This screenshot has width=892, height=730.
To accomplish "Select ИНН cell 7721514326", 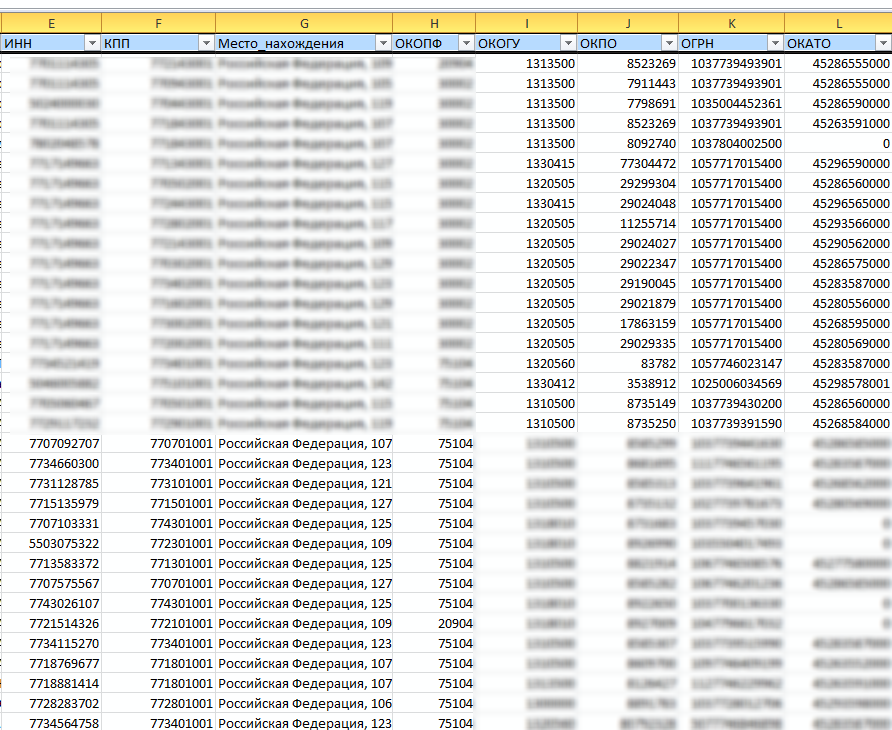I will coord(51,624).
